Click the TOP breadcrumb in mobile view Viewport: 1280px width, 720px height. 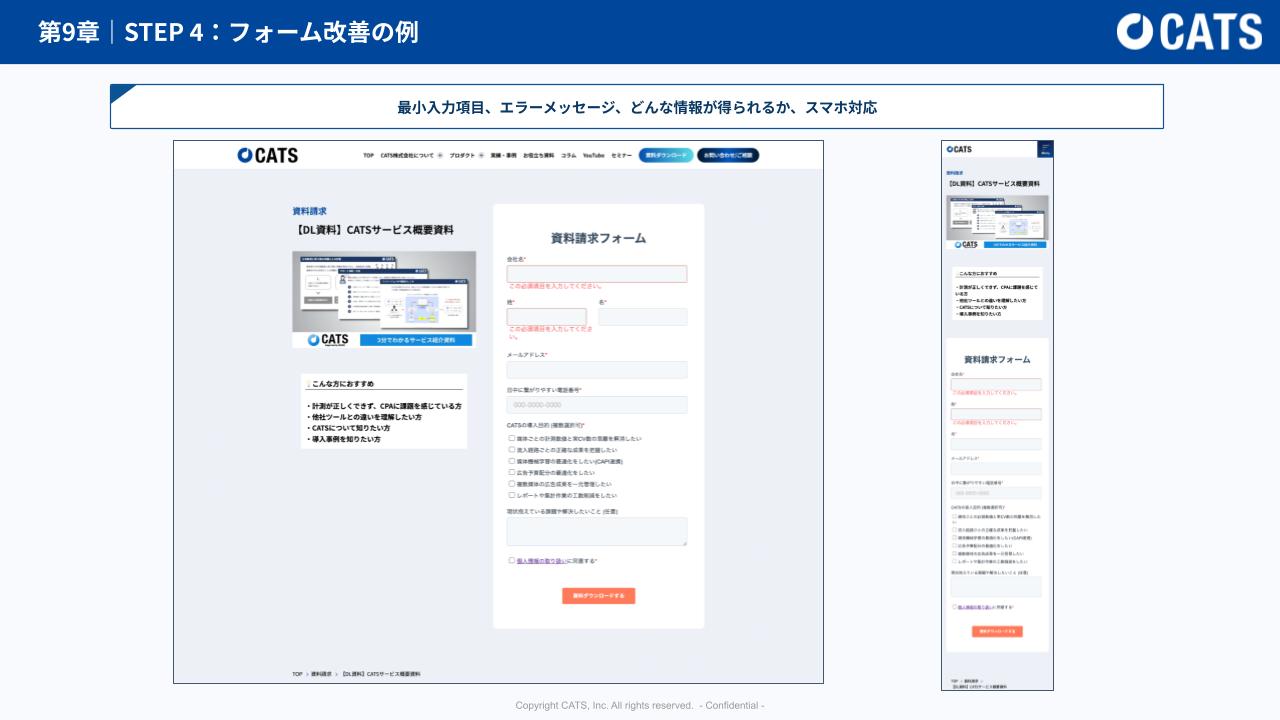coord(955,680)
